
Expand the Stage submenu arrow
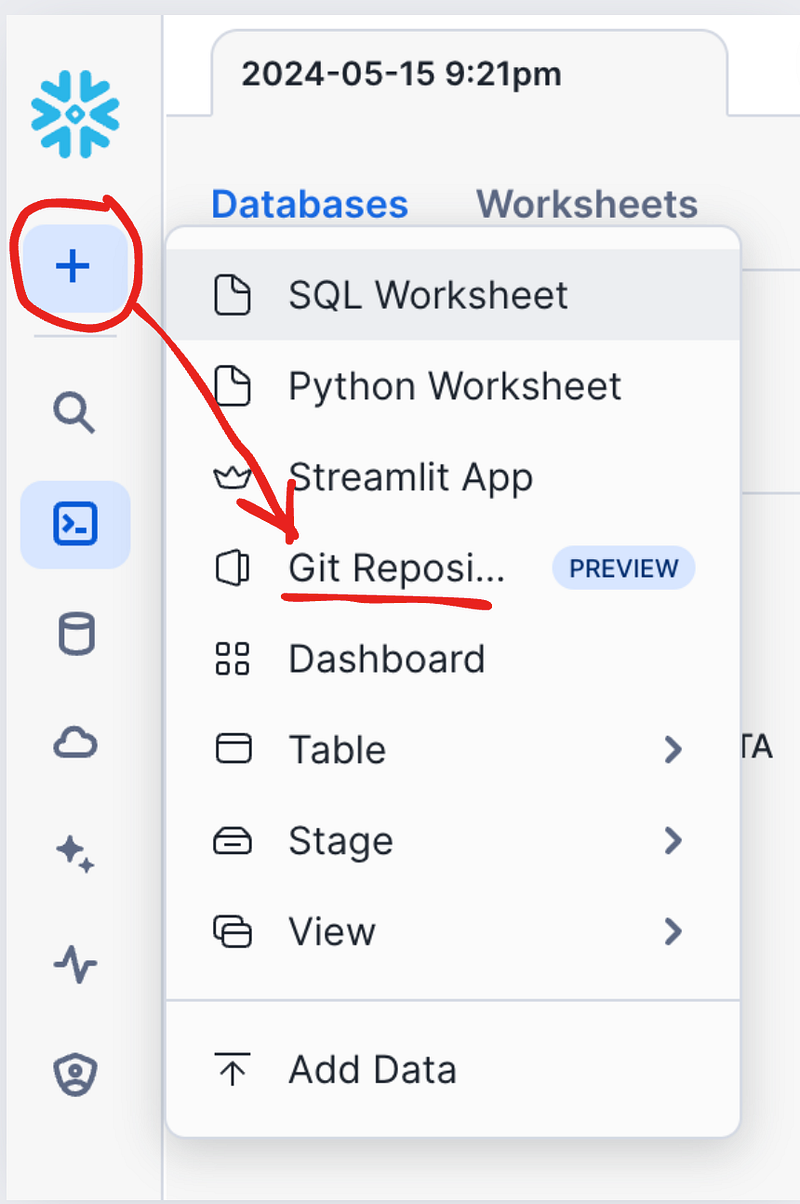point(673,841)
